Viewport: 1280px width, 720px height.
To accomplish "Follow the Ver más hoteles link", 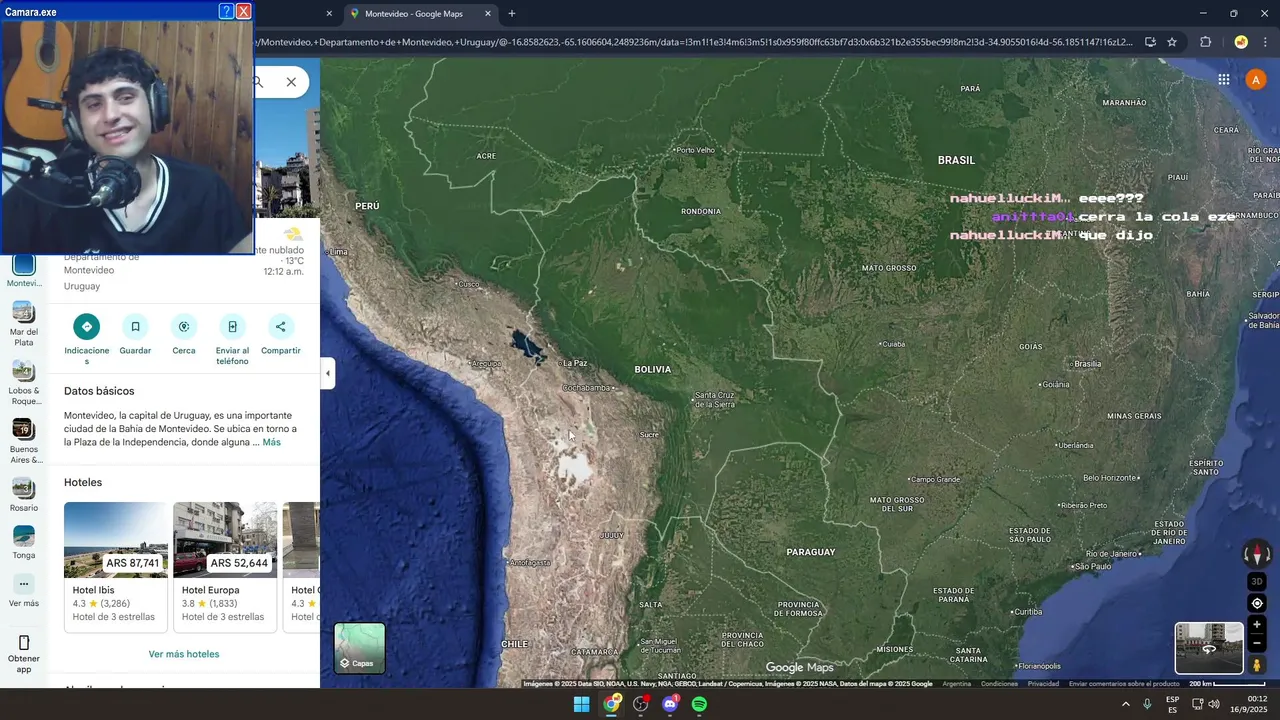I will [184, 654].
